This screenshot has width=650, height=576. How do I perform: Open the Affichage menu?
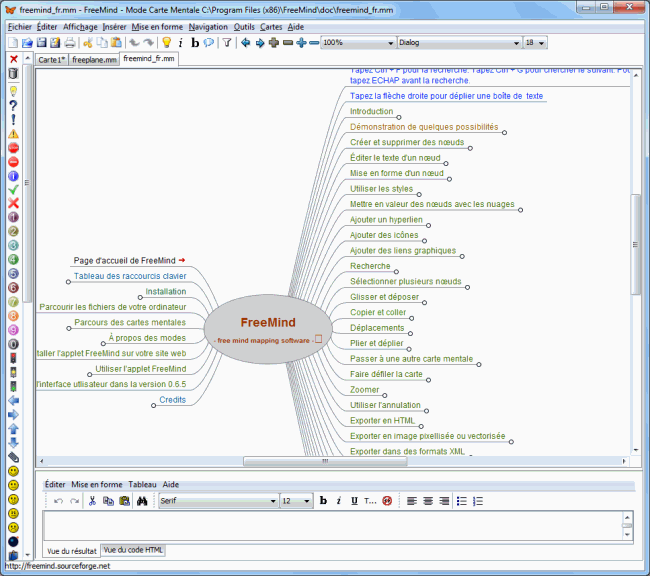[80, 27]
